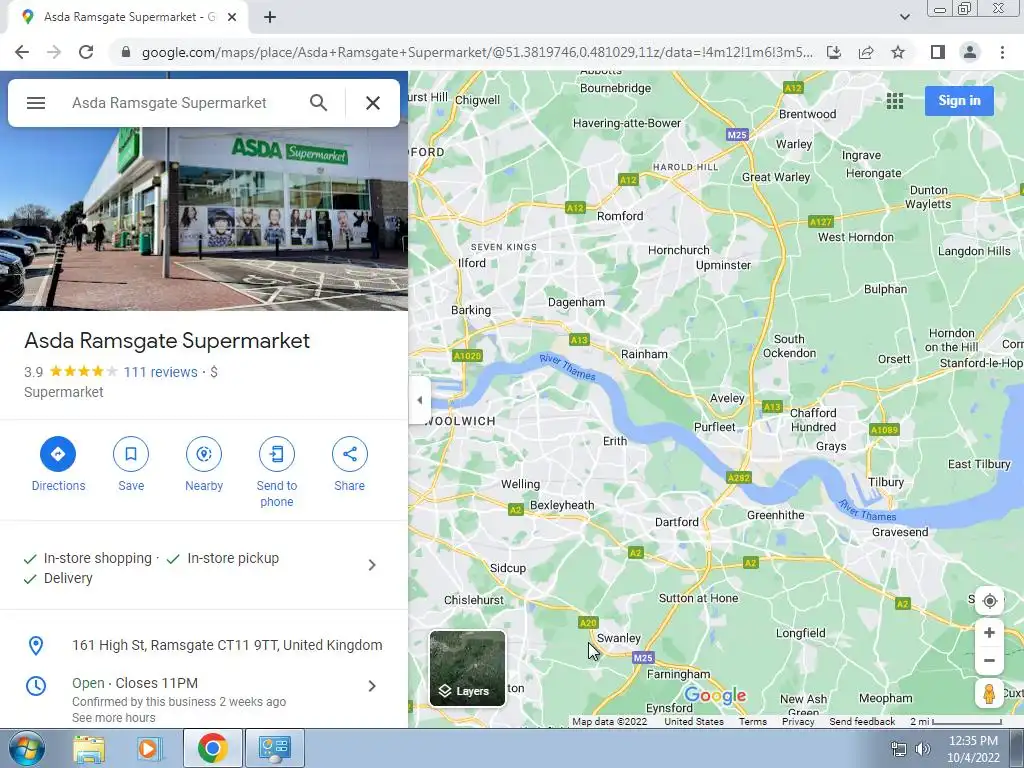Screen dimensions: 1024x768
Task: Click the United States footer link
Action: coord(694,722)
